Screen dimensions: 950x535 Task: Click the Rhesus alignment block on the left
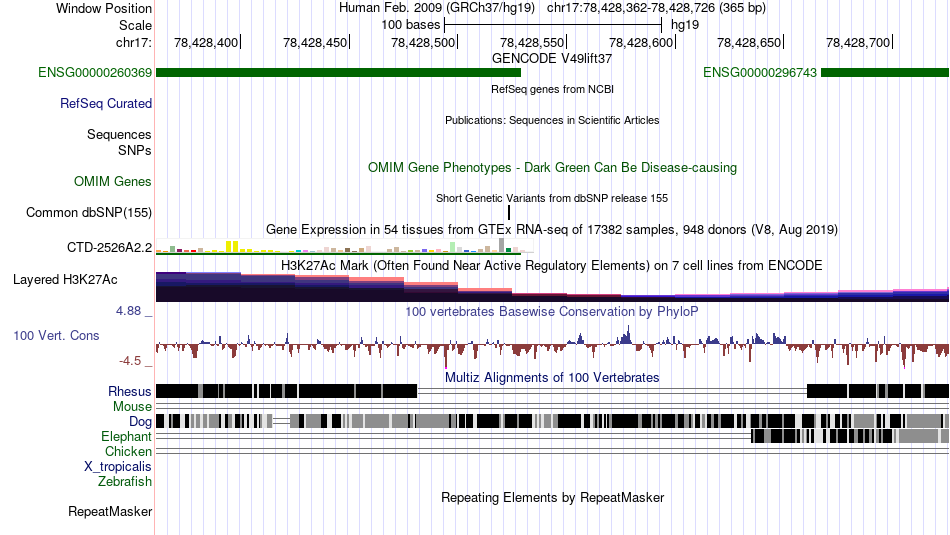(x=287, y=391)
